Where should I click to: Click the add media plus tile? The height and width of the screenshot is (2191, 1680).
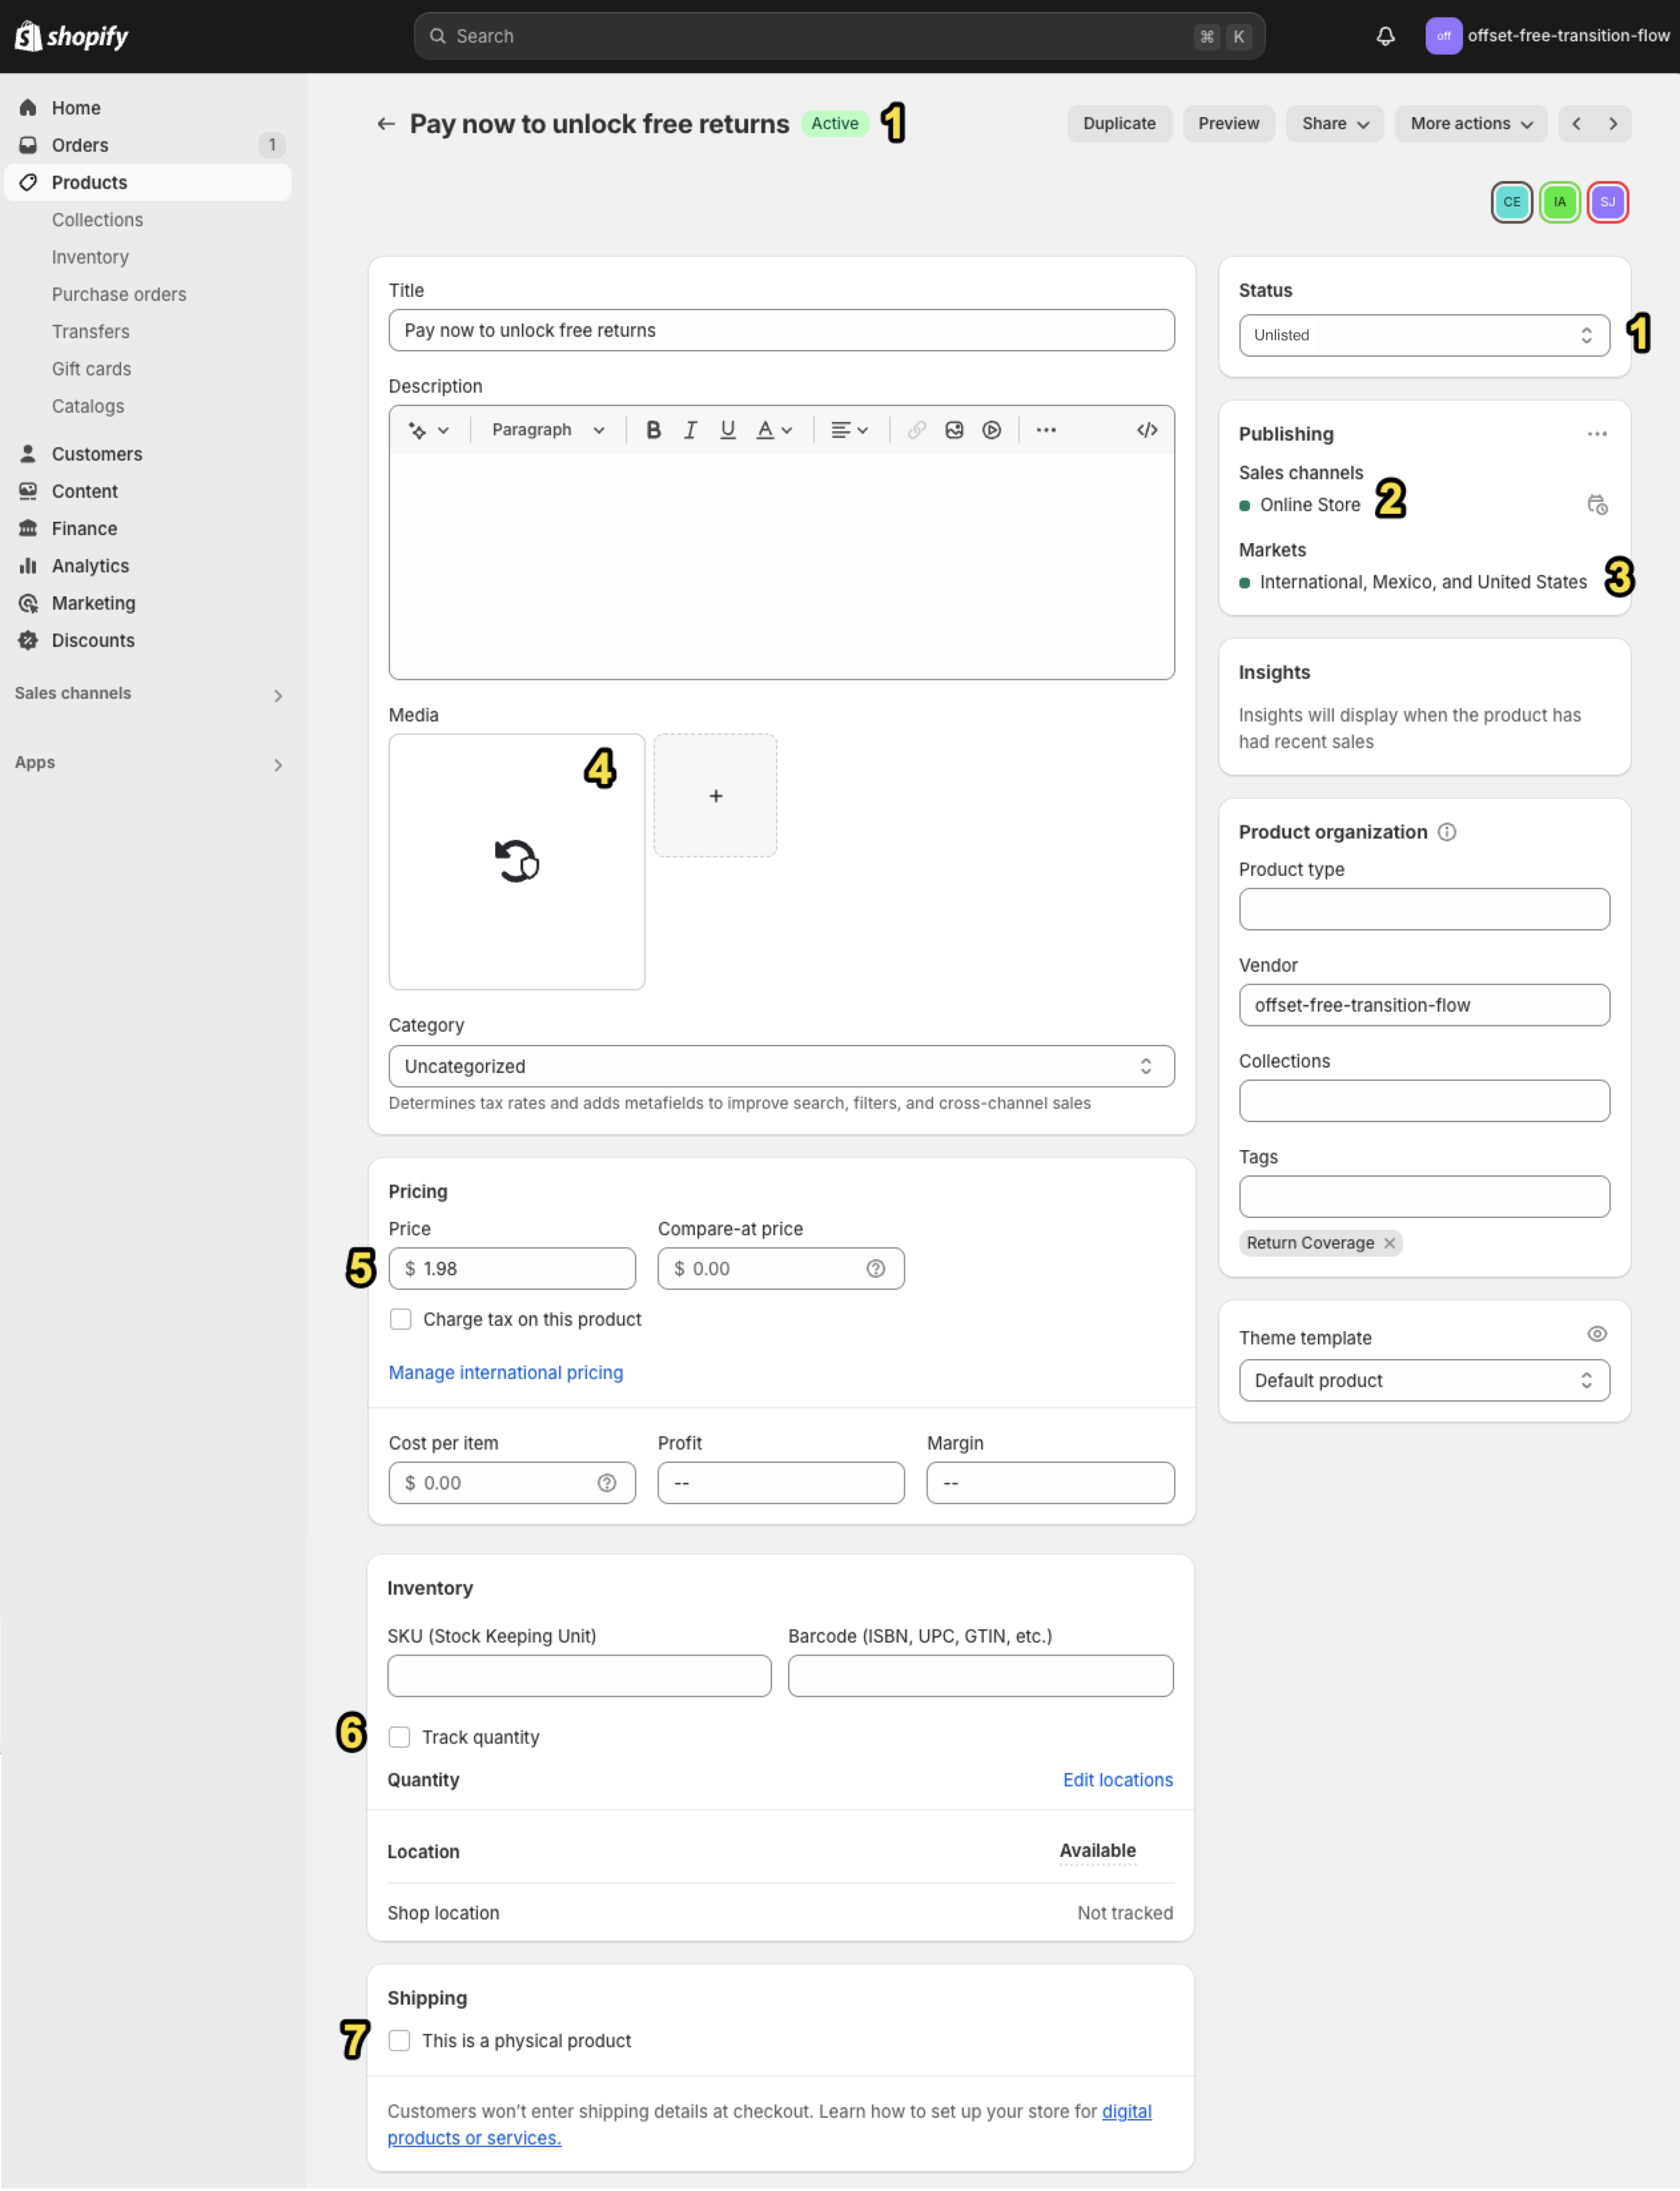(715, 796)
